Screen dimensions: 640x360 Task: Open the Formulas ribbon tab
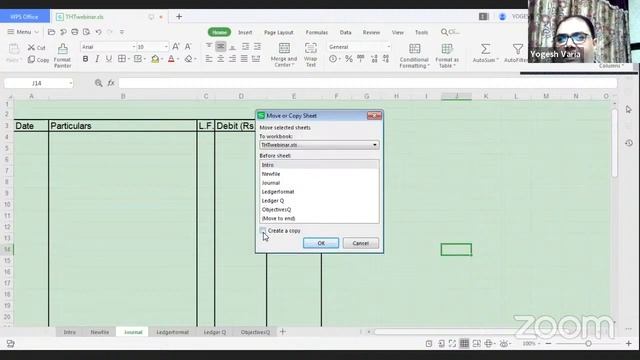(317, 32)
